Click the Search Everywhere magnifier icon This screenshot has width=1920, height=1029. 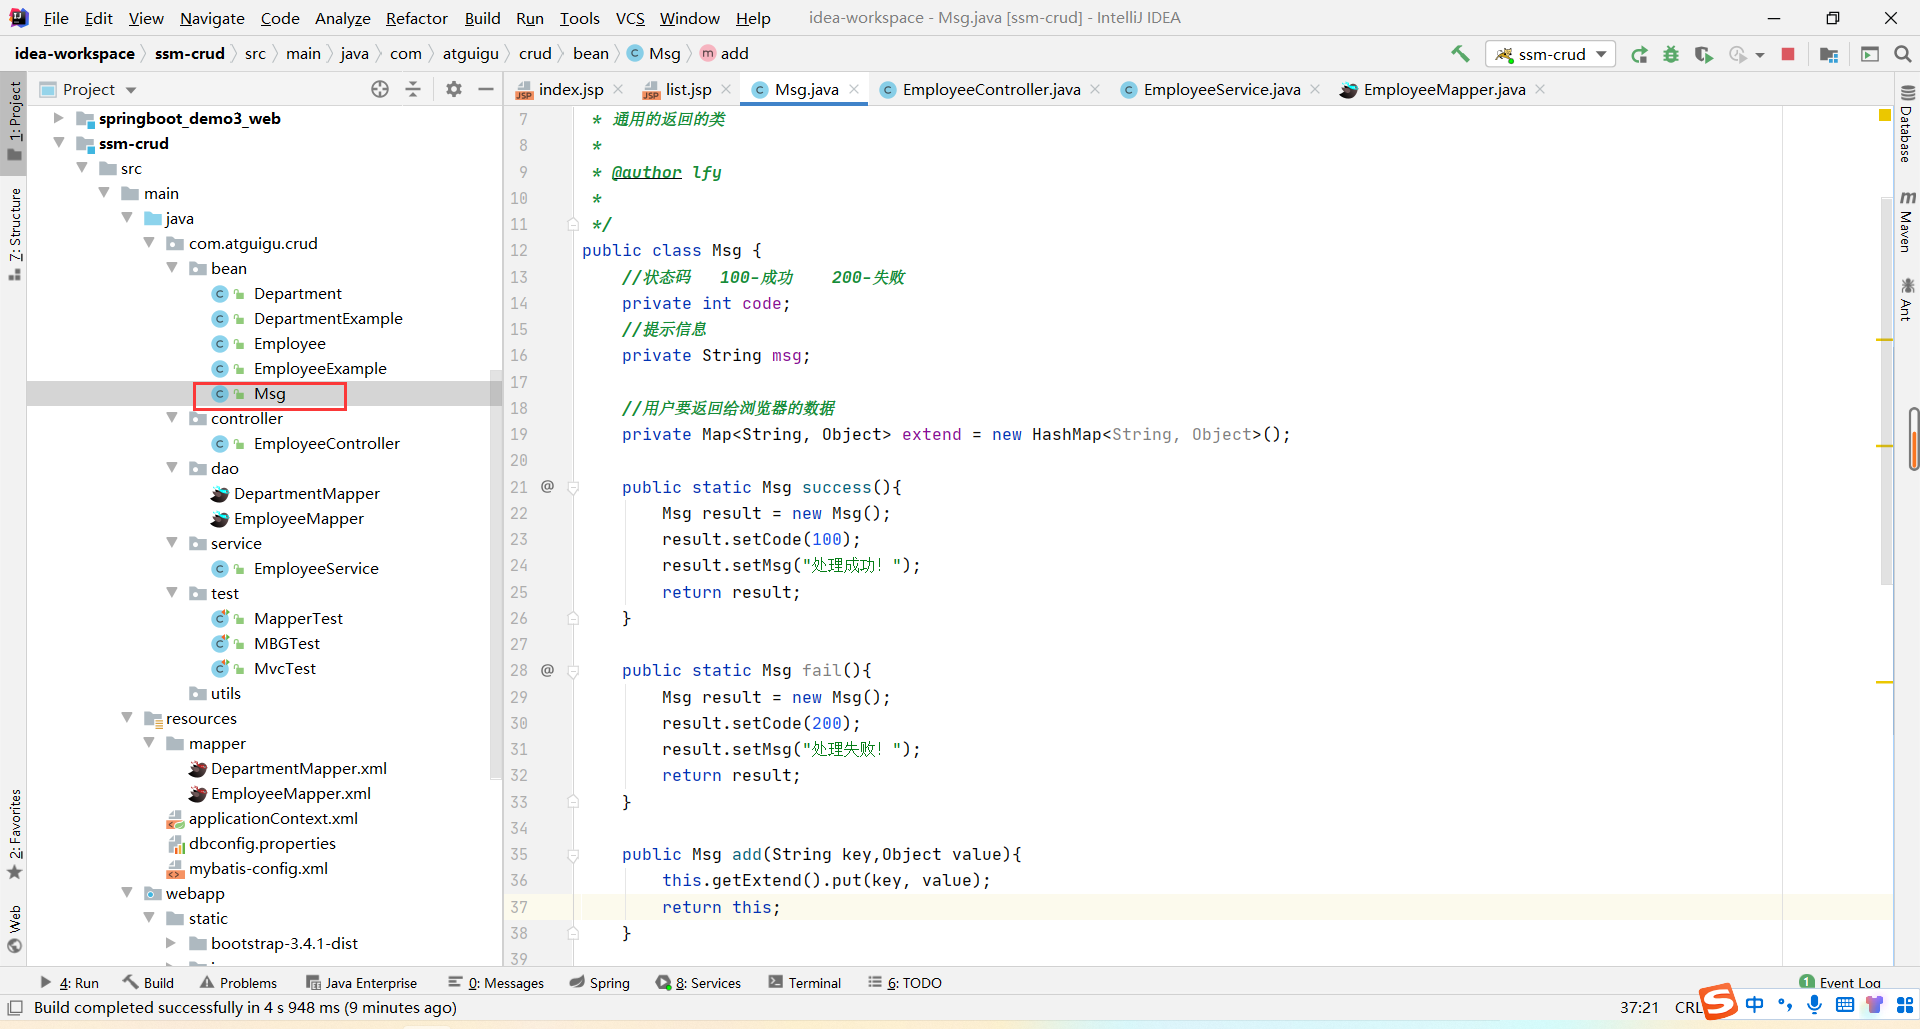pos(1903,54)
